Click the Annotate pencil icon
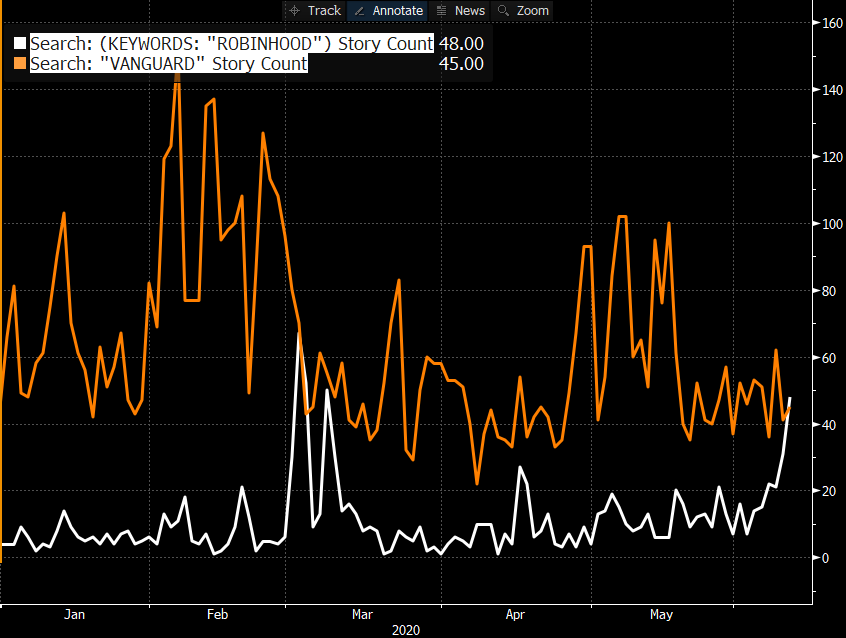Image resolution: width=846 pixels, height=638 pixels. coord(359,11)
